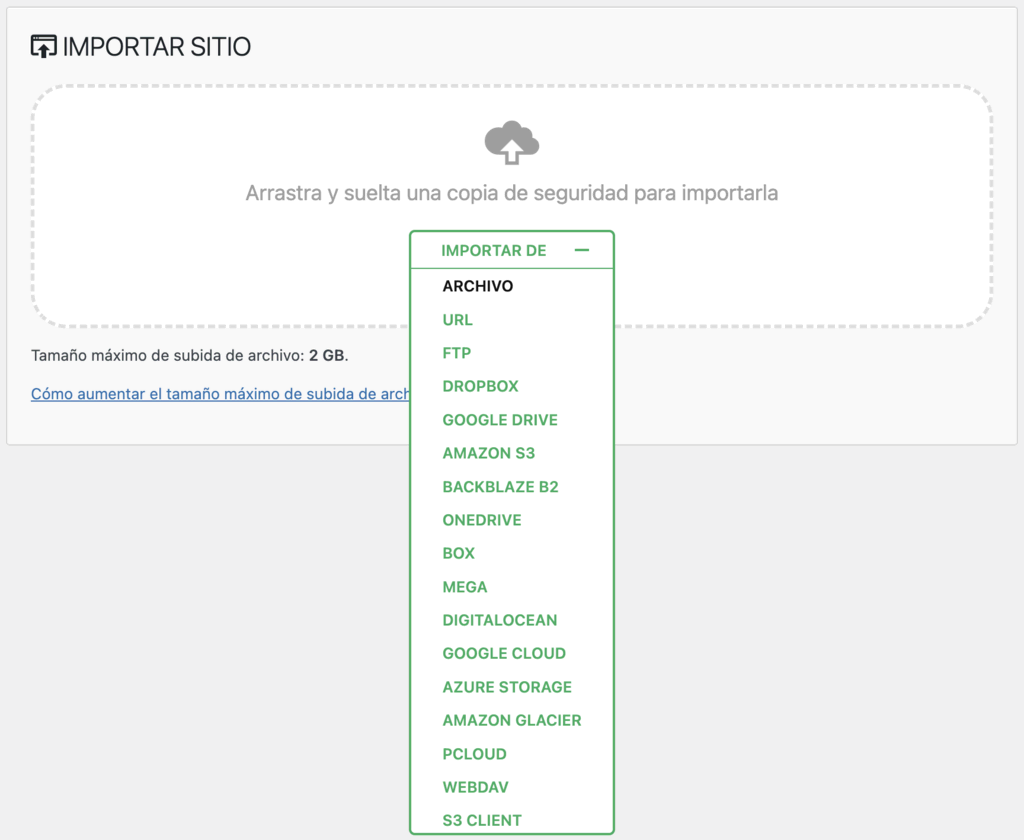Viewport: 1024px width, 840px height.
Task: Pick Backblaze B2 from the list
Action: click(x=500, y=487)
